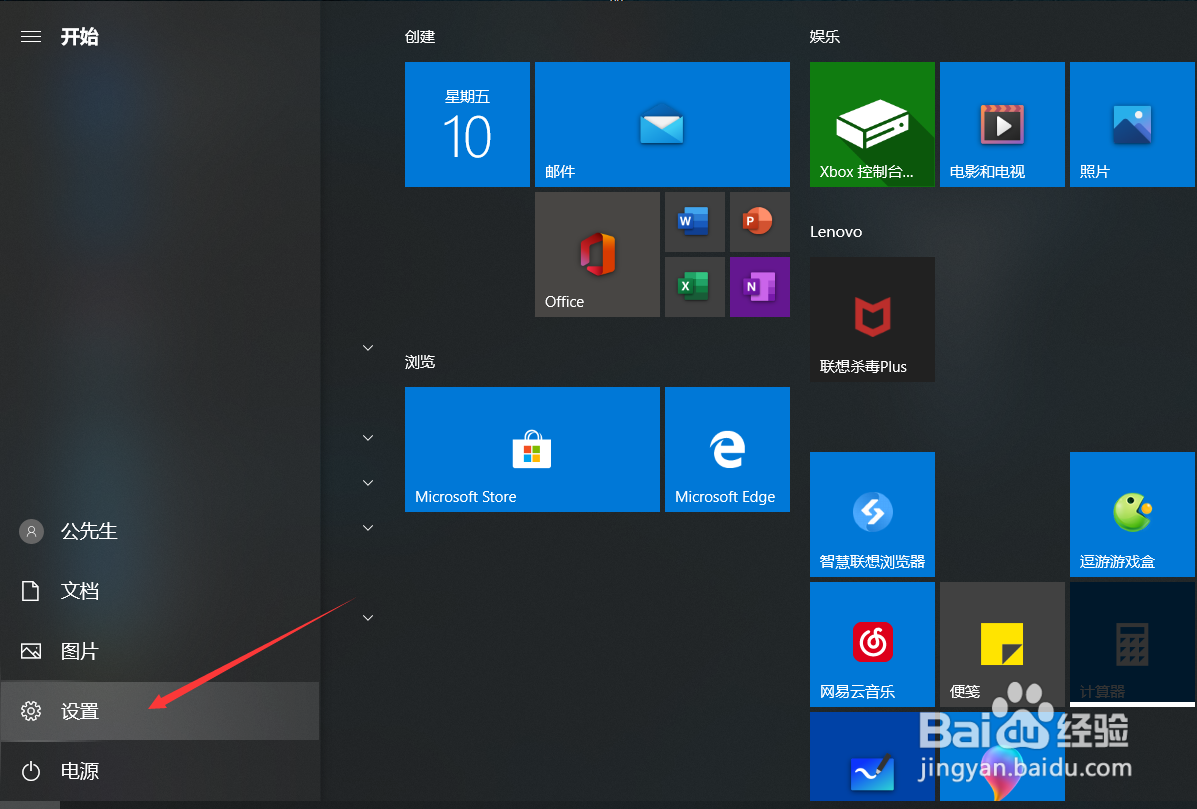1197x809 pixels.
Task: Open the 公先生 user account
Action: click(160, 531)
